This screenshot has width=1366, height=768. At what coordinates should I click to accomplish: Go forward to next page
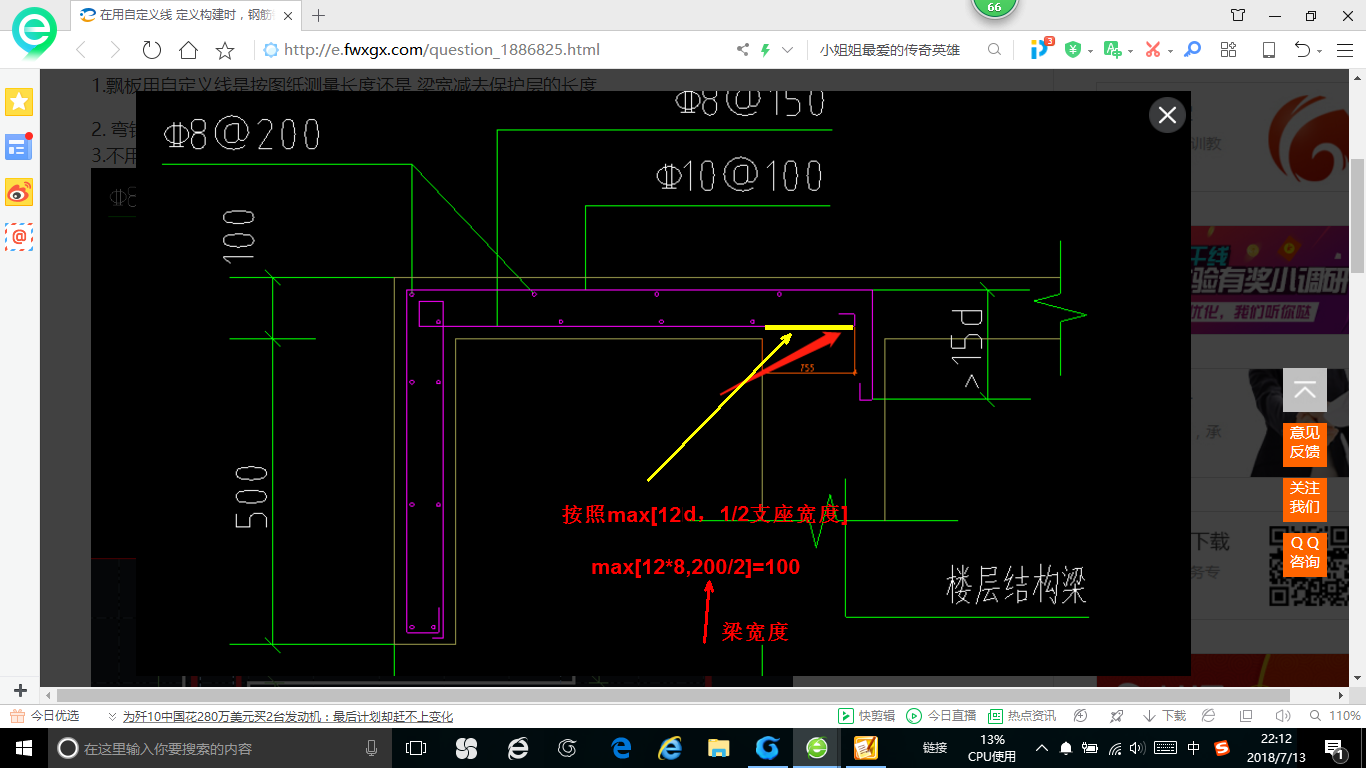click(x=115, y=50)
